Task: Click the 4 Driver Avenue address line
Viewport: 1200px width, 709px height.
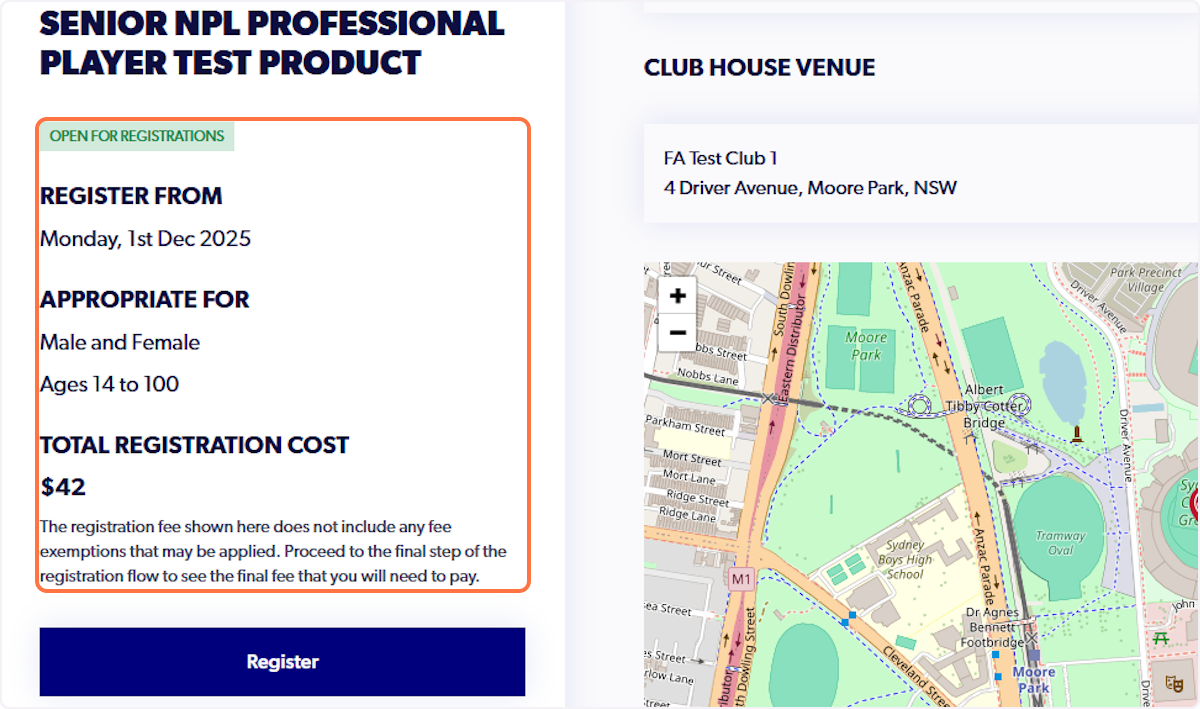Action: pos(810,187)
